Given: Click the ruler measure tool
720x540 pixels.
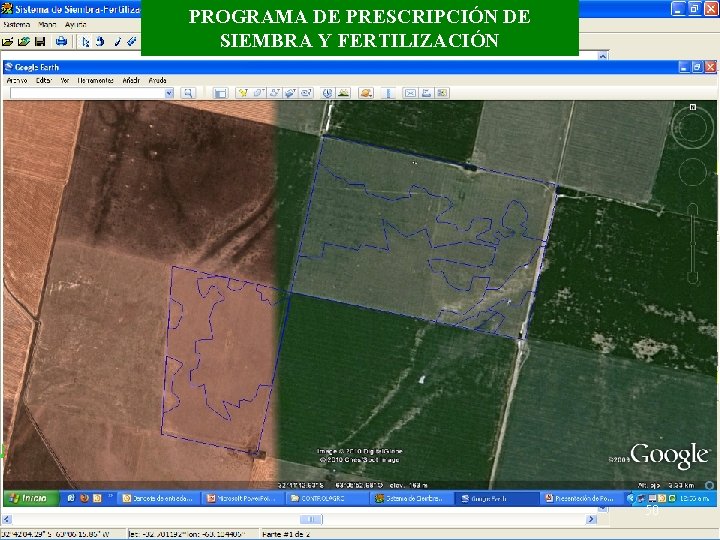Looking at the screenshot, I should (x=388, y=93).
